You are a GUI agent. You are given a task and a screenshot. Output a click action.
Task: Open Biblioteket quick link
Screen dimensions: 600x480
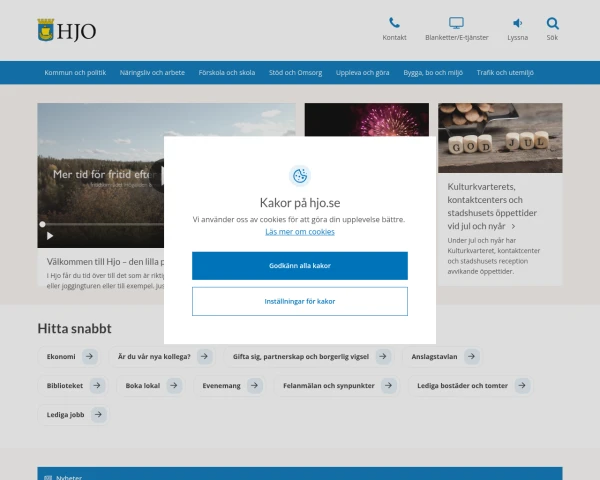pos(73,385)
